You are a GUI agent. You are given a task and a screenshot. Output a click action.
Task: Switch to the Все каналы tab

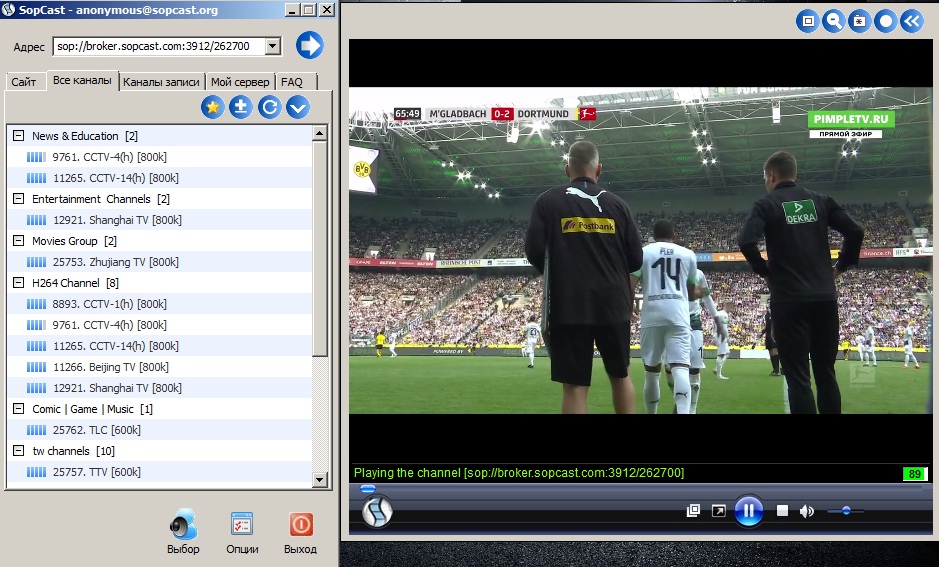click(x=82, y=80)
